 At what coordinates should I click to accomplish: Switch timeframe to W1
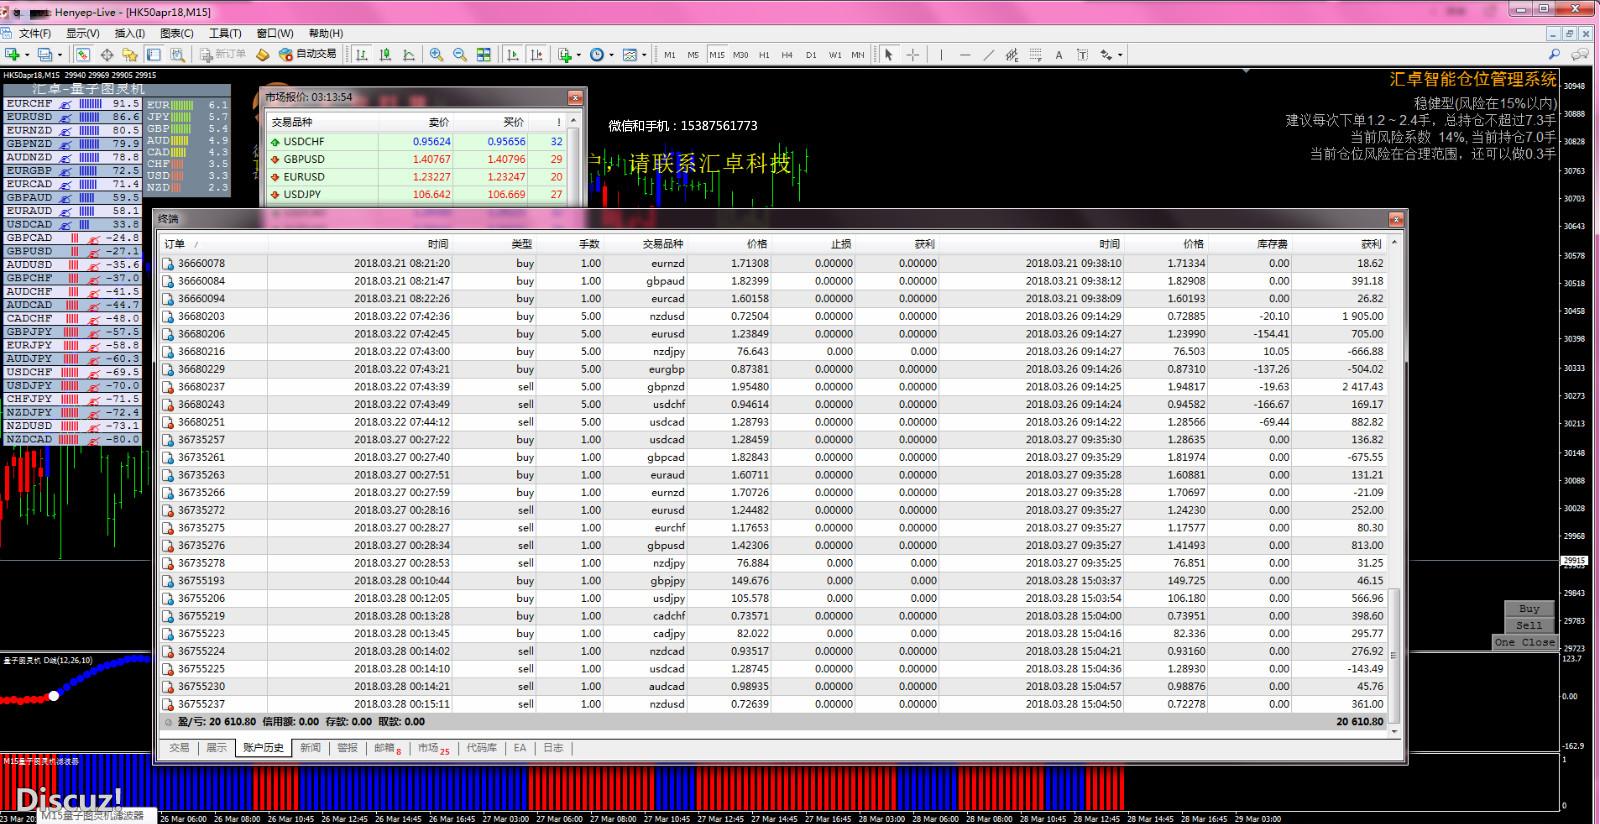tap(835, 55)
